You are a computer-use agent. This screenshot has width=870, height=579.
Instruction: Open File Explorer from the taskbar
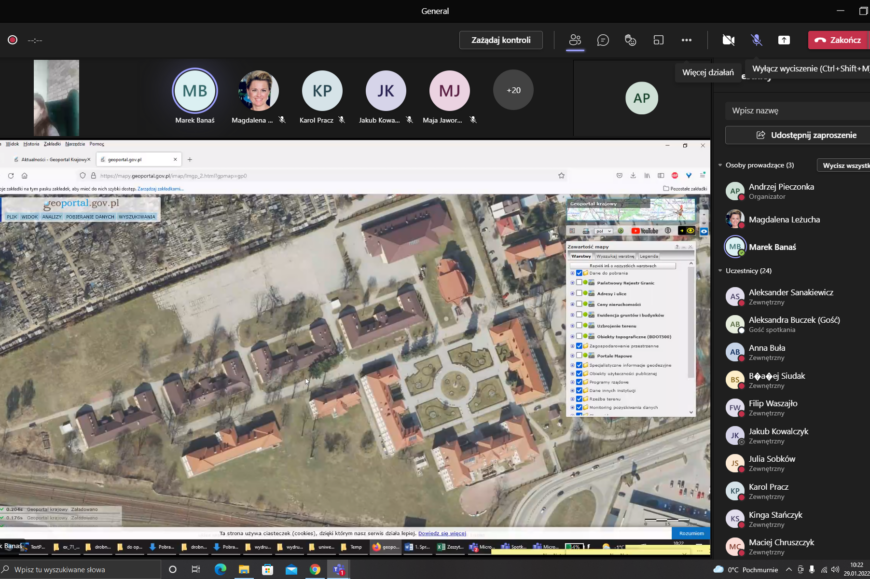click(244, 570)
